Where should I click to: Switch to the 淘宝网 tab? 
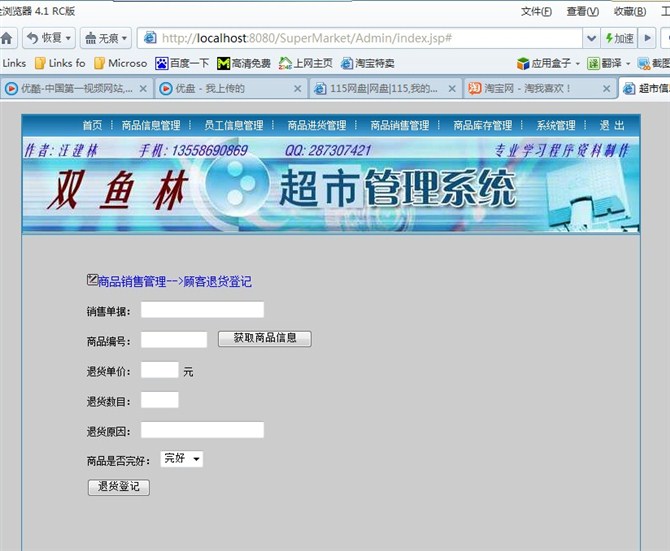(520, 88)
